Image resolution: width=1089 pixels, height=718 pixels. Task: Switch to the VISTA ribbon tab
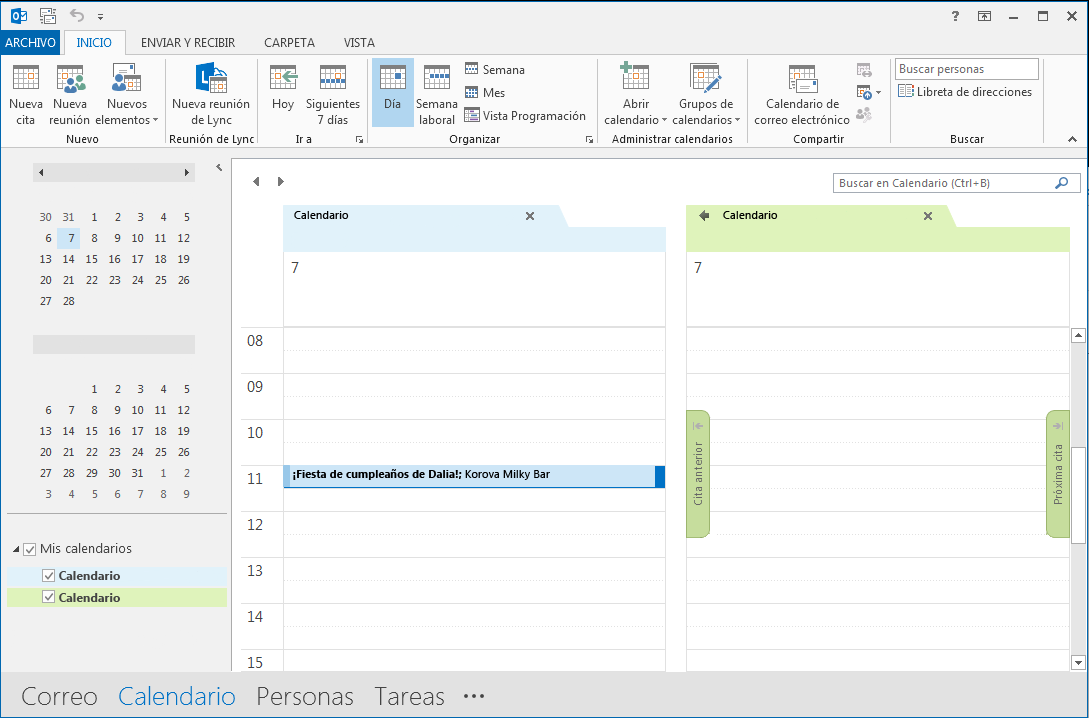coord(359,42)
